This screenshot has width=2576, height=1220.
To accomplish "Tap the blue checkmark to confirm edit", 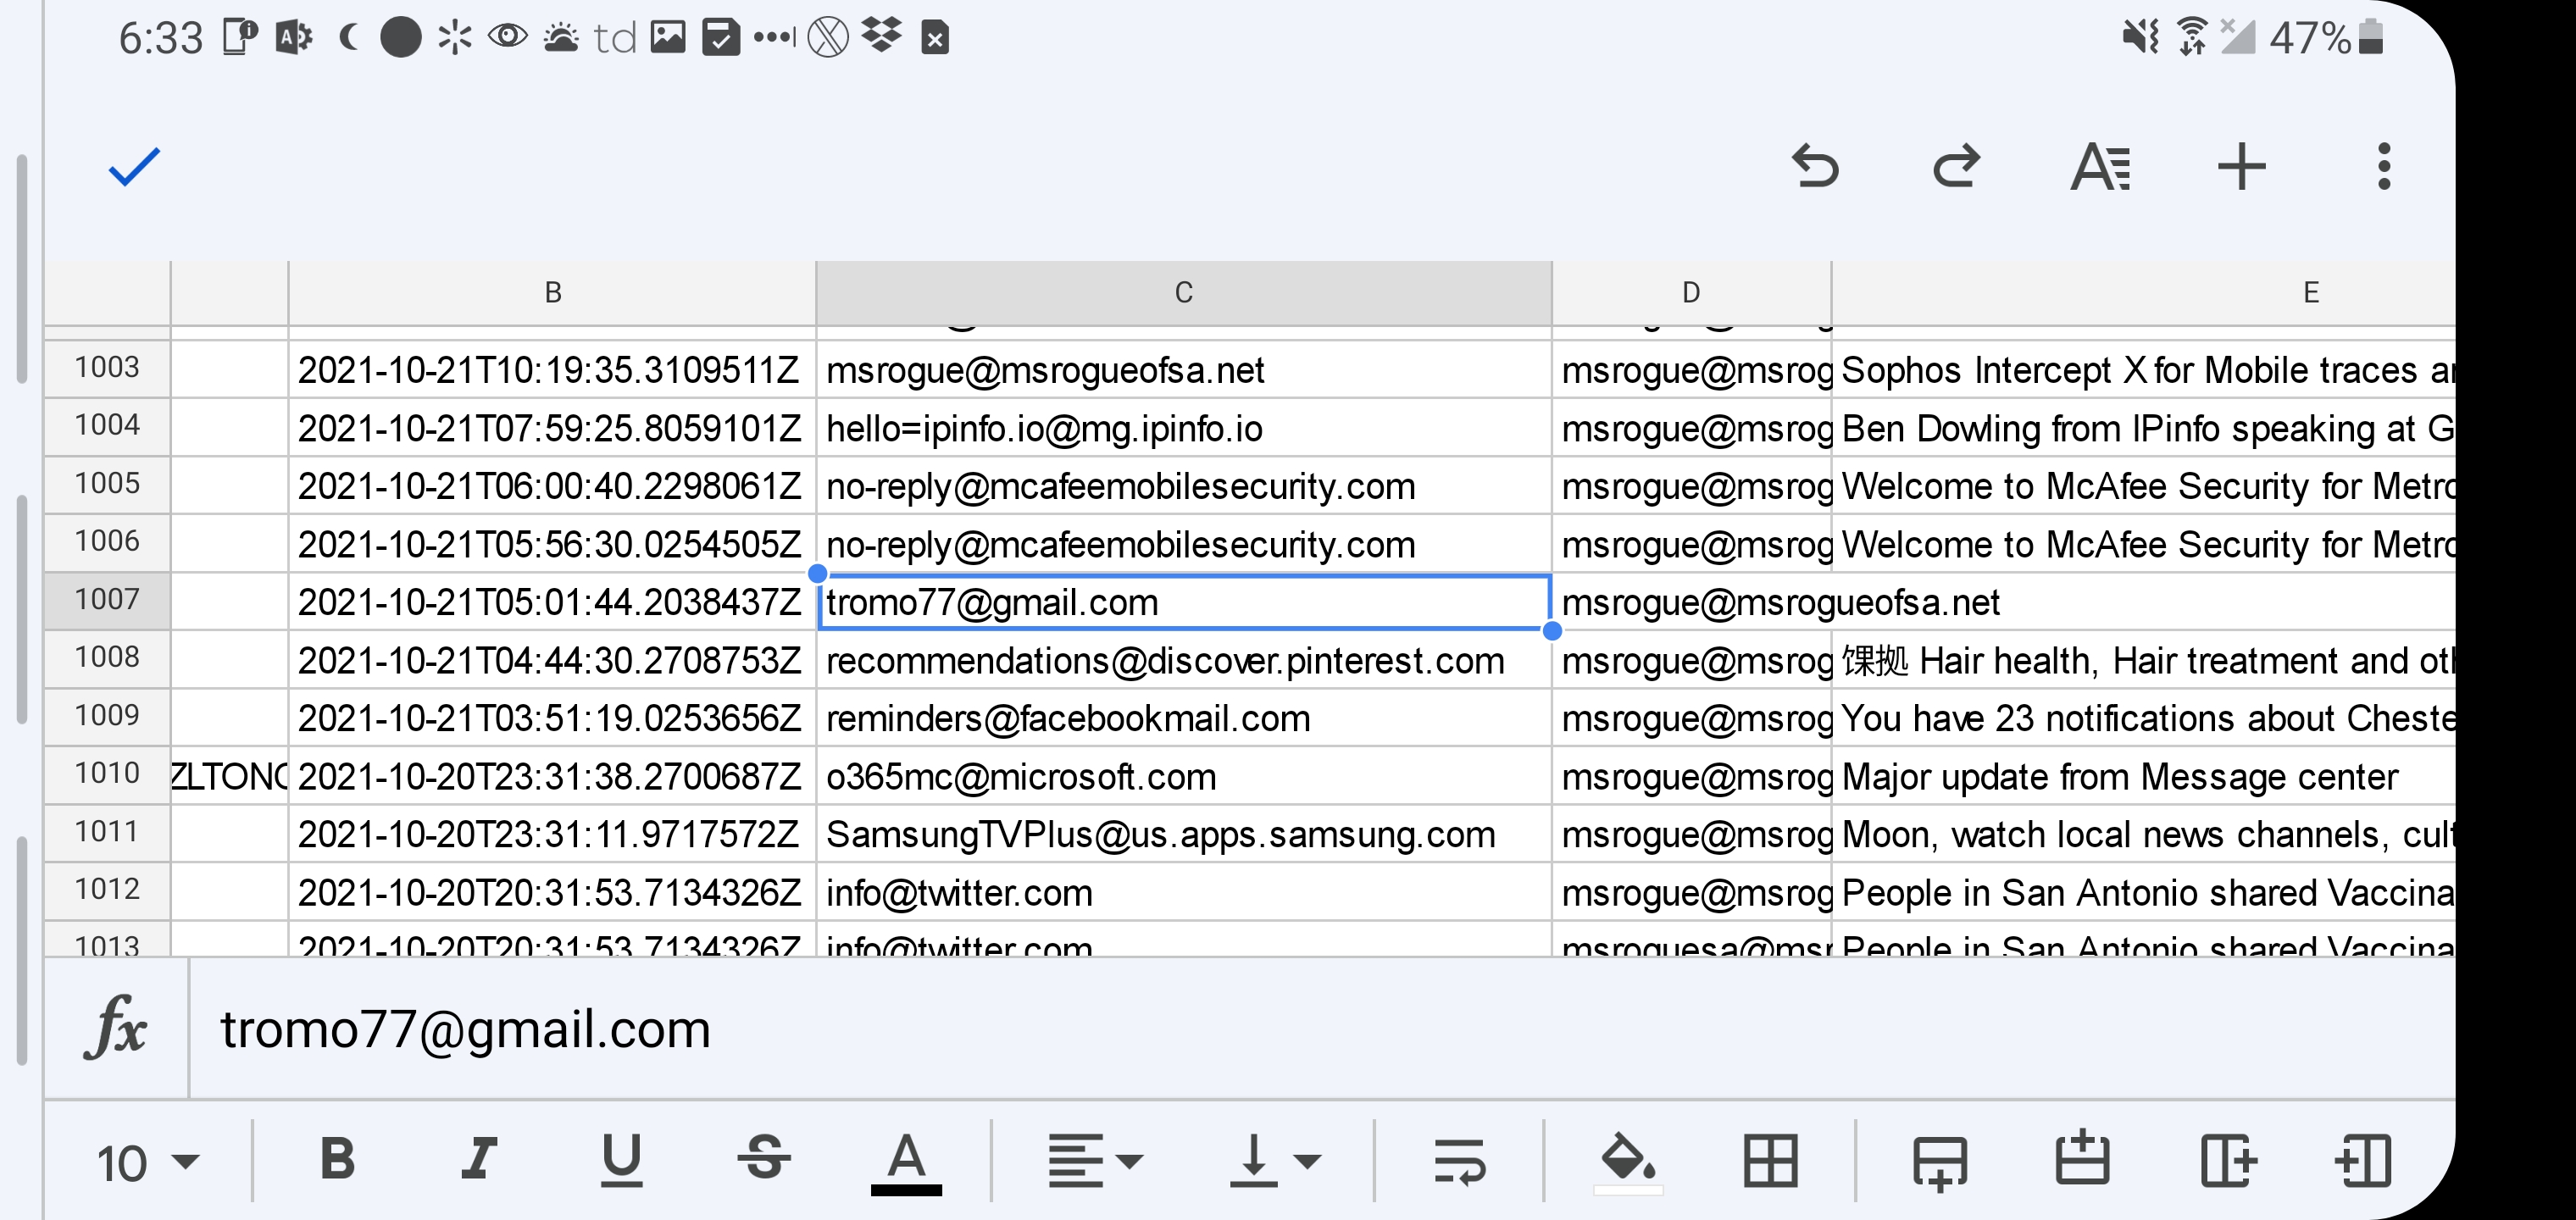I will 134,167.
